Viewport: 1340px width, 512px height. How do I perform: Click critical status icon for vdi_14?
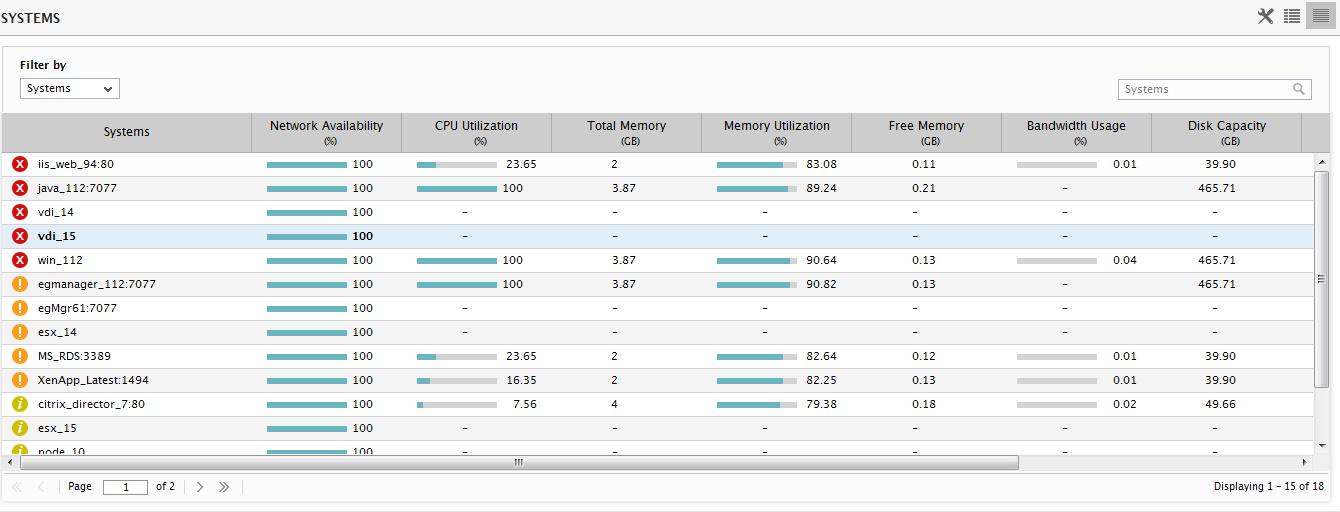pyautogui.click(x=20, y=212)
